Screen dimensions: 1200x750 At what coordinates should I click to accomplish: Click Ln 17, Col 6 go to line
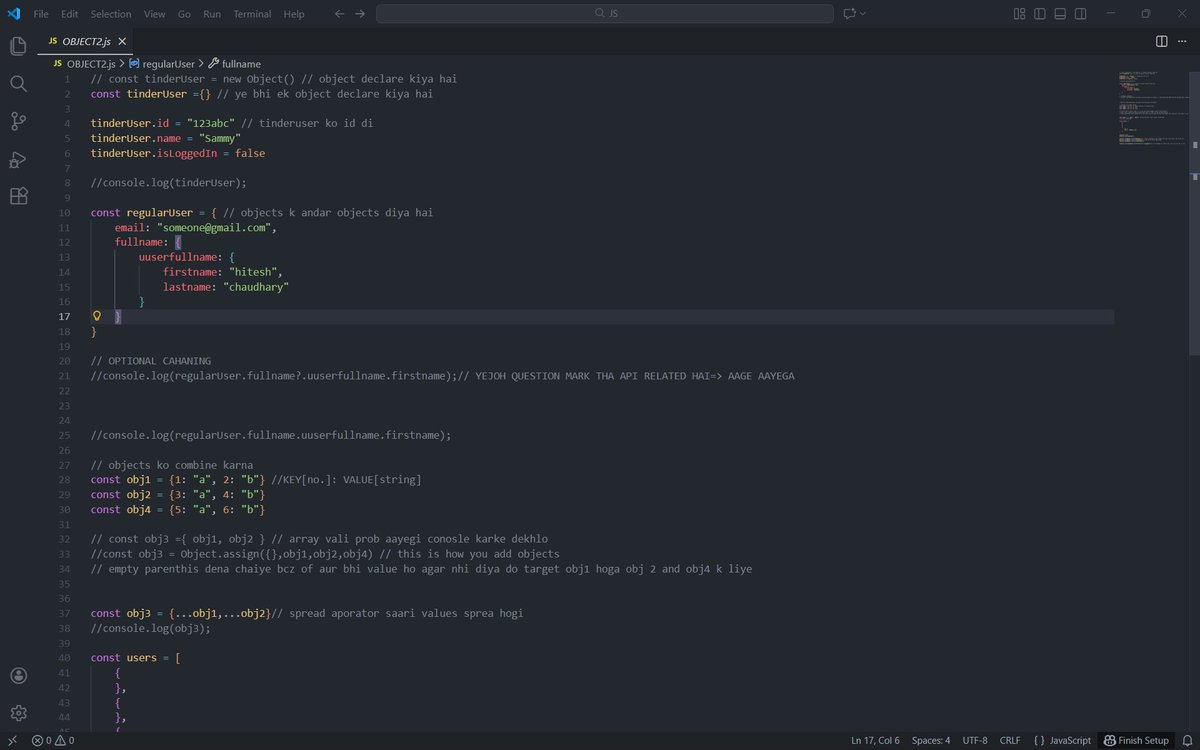coord(875,740)
